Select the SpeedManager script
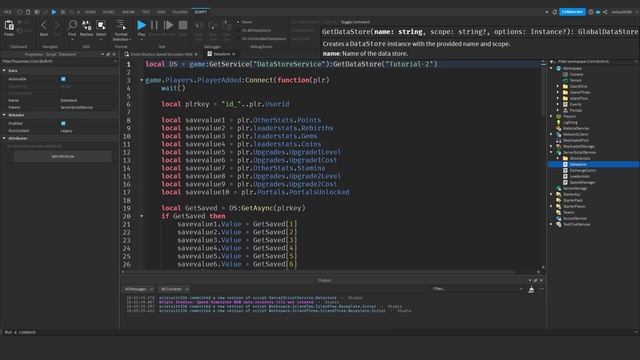This screenshot has width=640, height=360. click(x=582, y=182)
